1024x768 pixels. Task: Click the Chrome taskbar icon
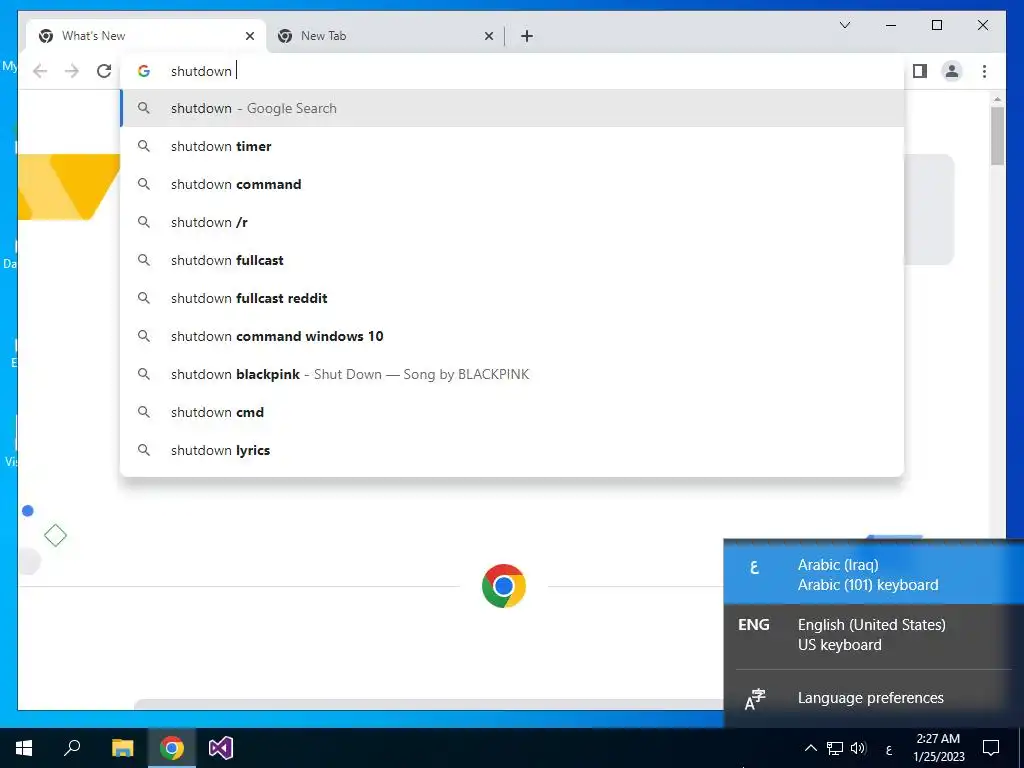[172, 748]
